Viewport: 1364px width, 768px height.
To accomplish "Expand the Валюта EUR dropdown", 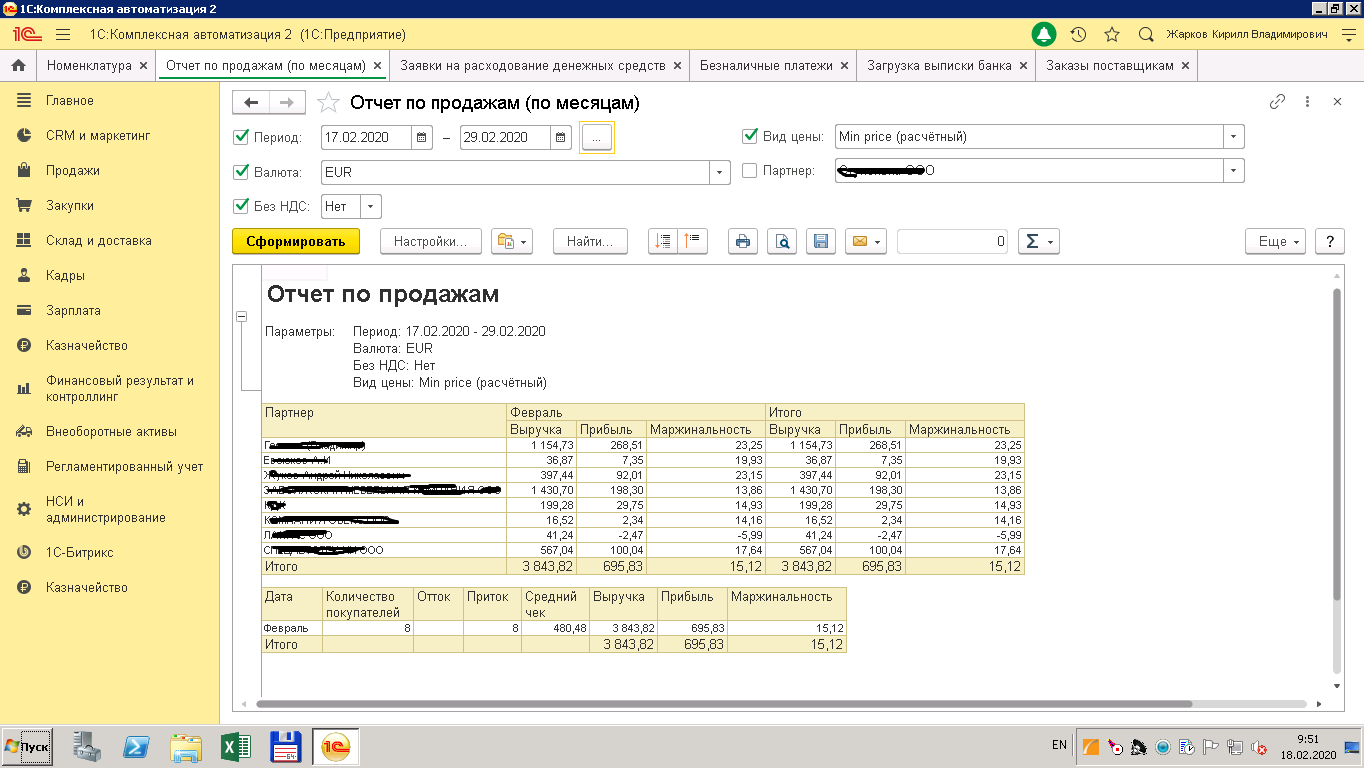I will 720,172.
